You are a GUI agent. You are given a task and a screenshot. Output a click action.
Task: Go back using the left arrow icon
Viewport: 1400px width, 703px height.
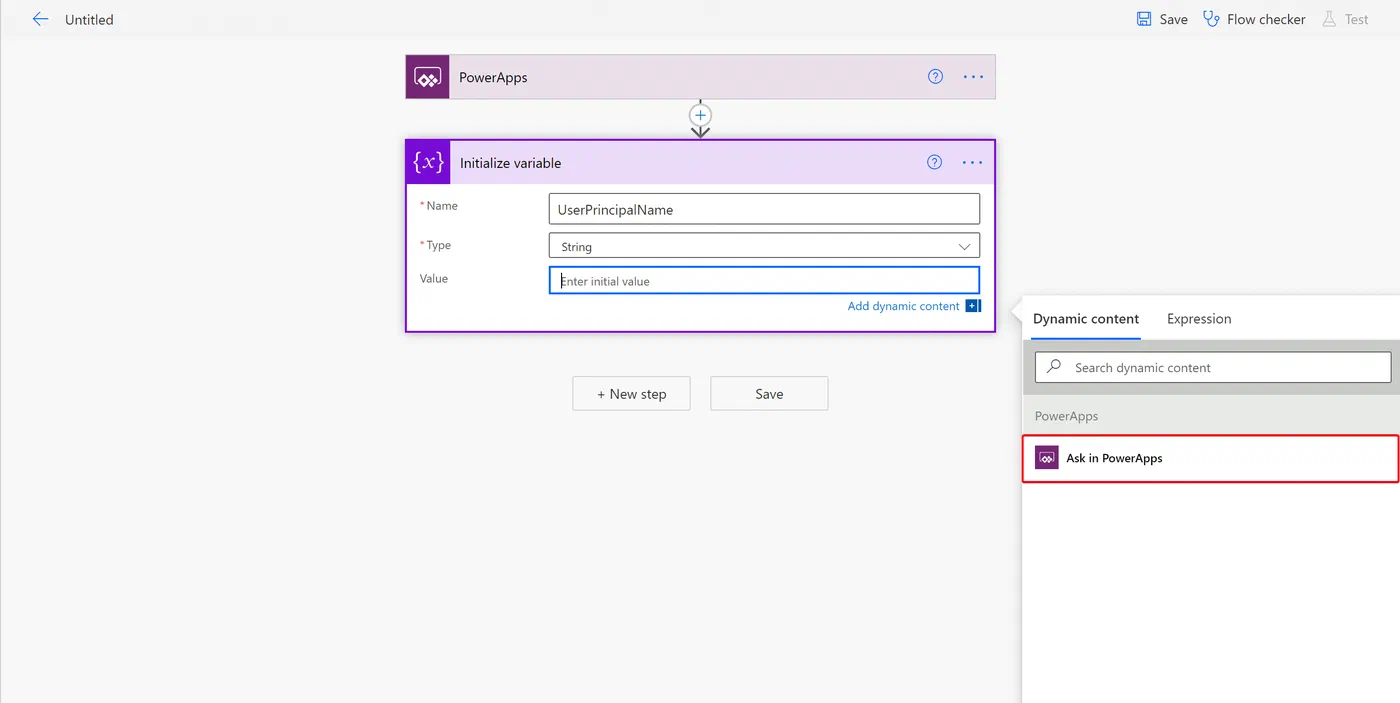coord(40,19)
